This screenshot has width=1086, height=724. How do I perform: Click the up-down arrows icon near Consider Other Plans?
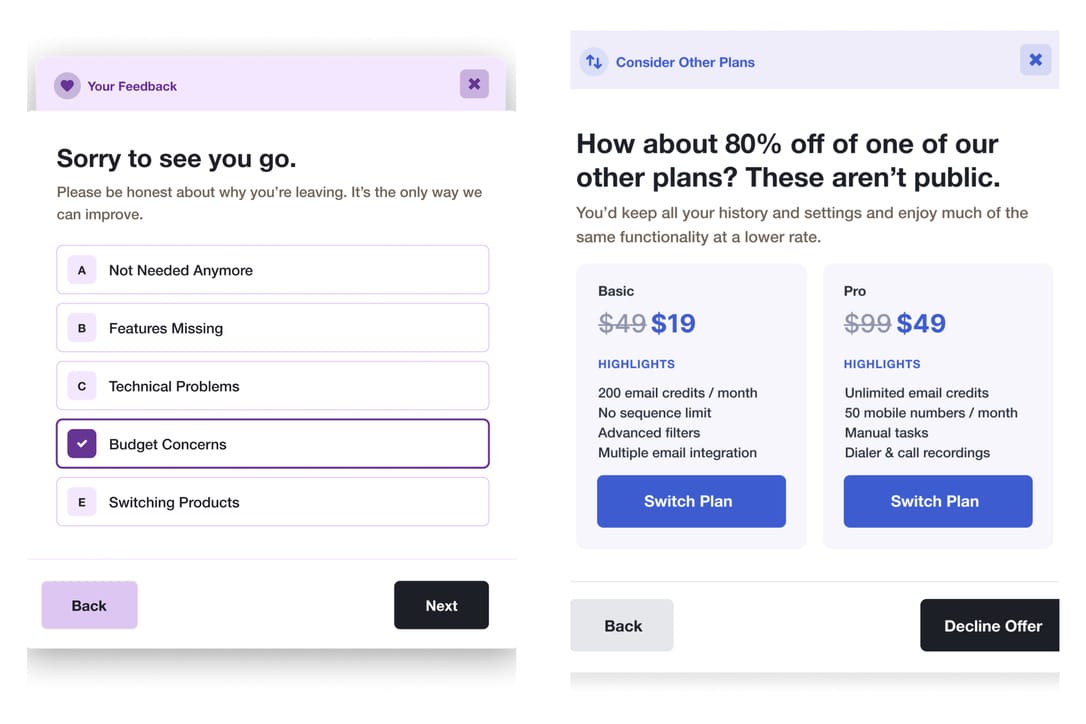(x=594, y=60)
